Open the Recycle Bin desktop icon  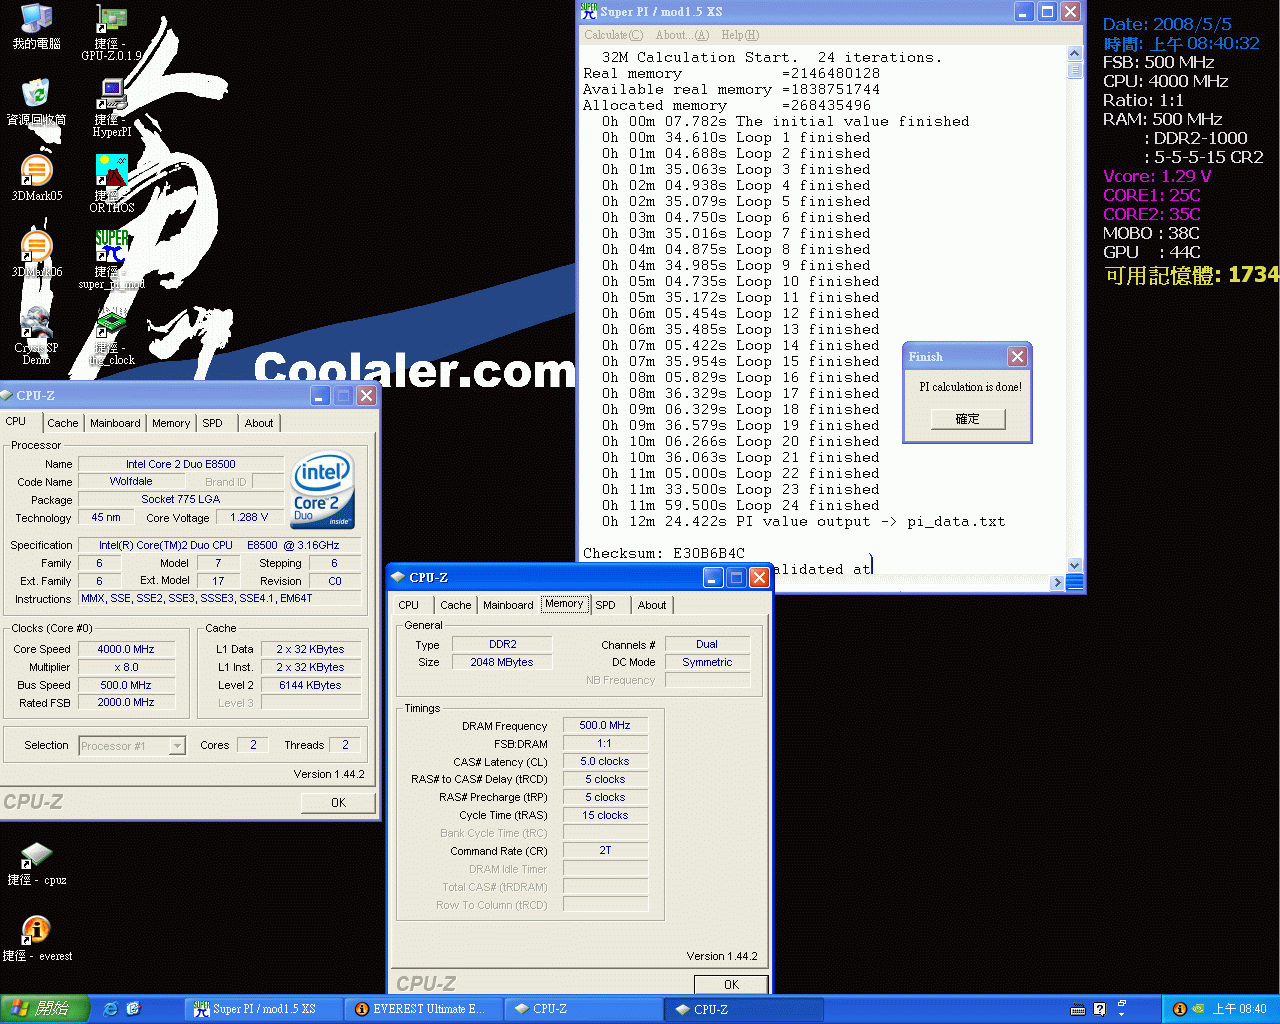[x=36, y=103]
